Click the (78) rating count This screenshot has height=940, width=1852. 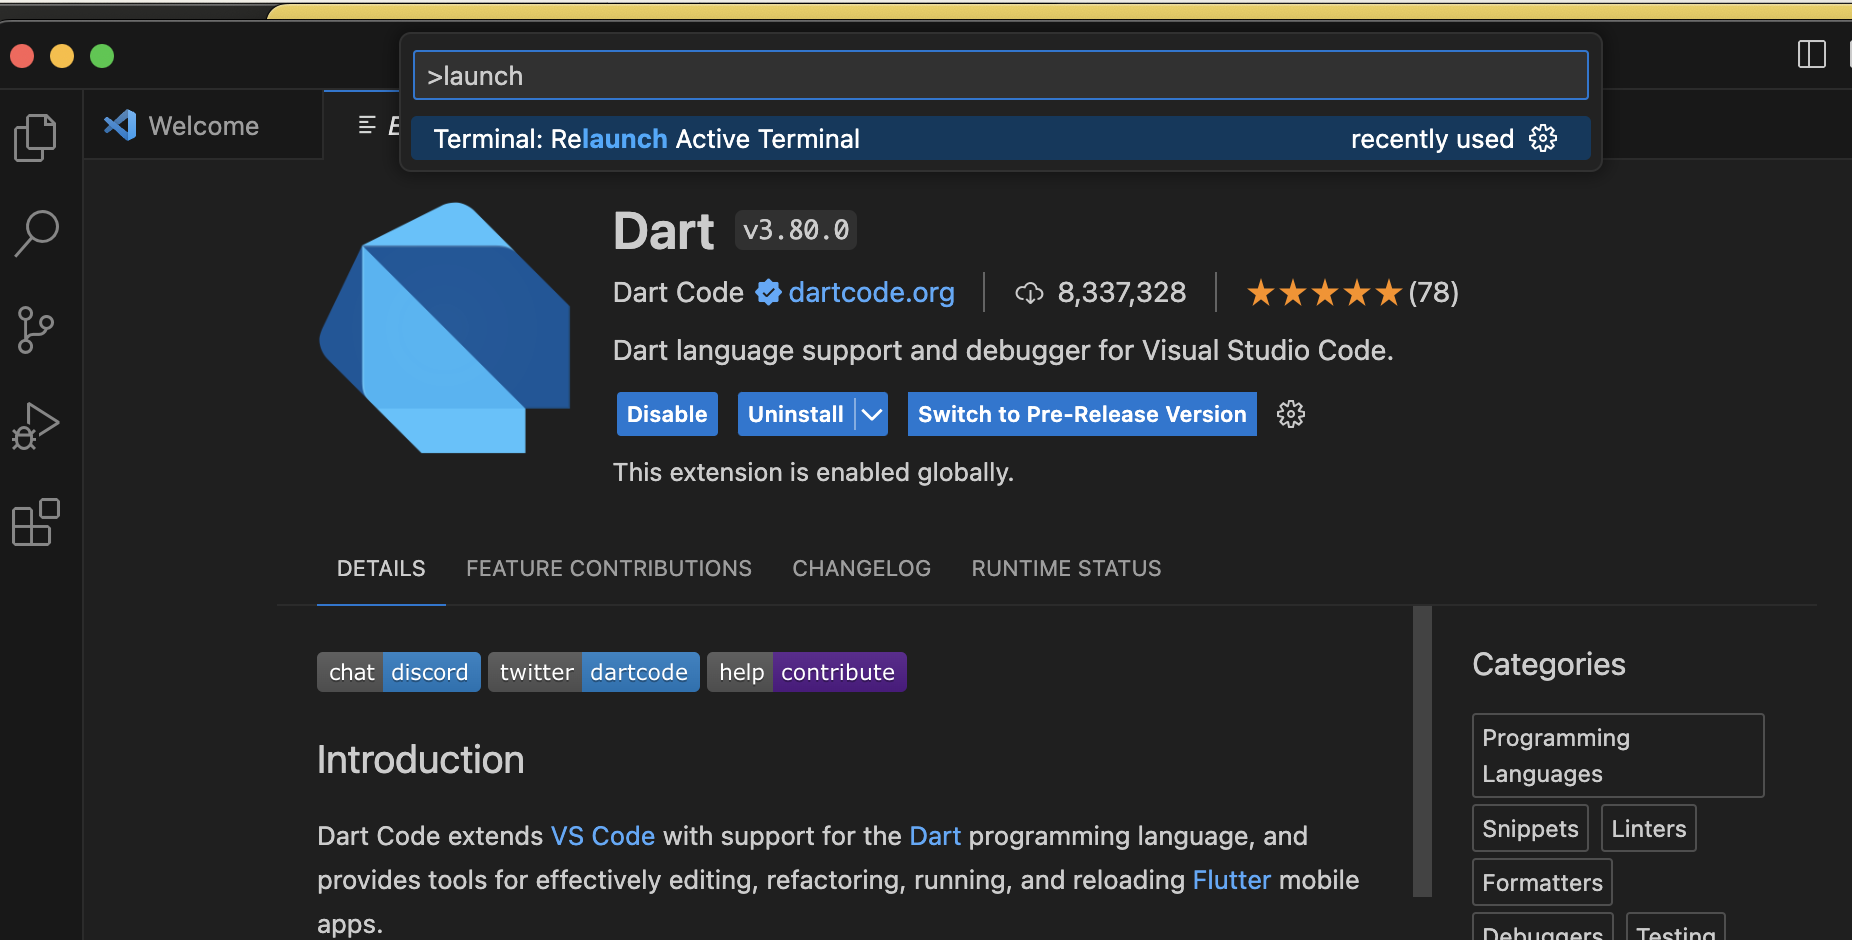(1433, 292)
